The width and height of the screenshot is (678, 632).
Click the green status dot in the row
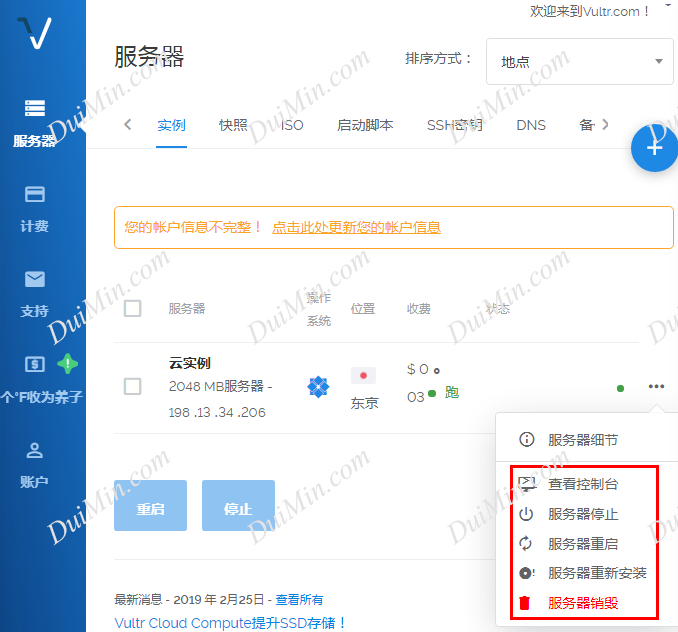pyautogui.click(x=620, y=388)
